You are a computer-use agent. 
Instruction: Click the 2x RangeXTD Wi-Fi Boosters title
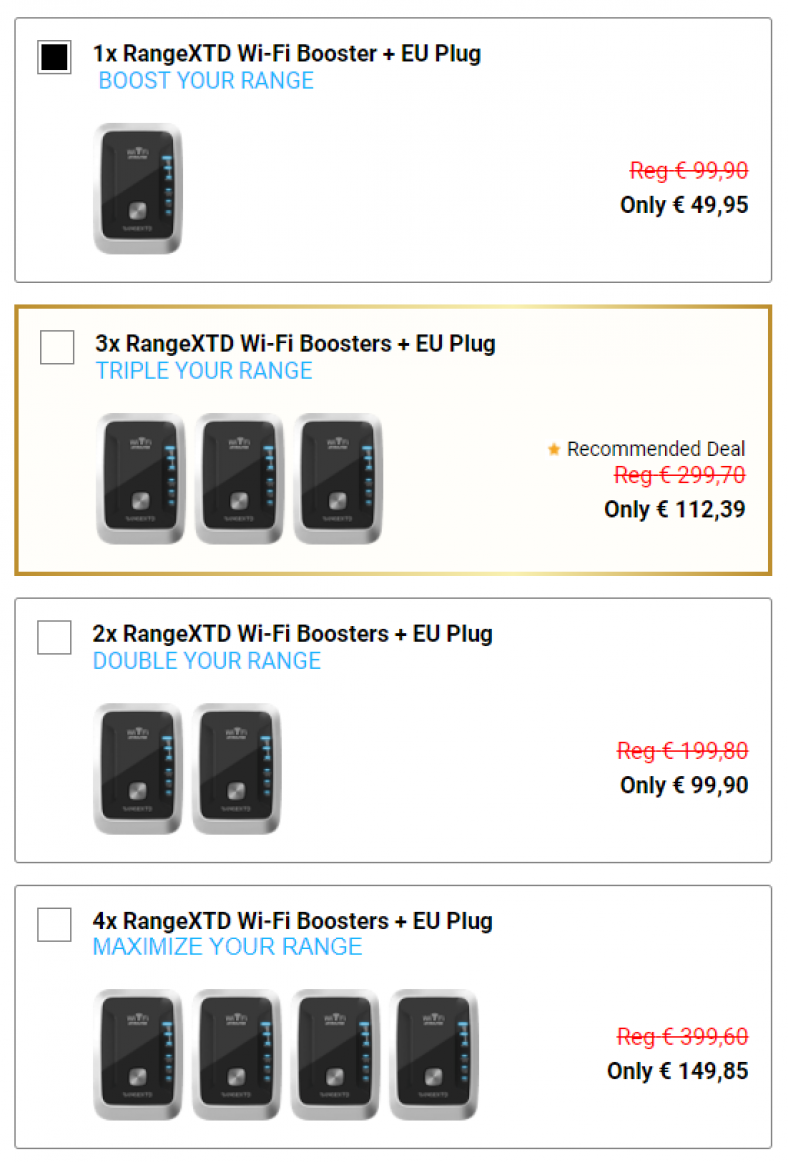[292, 634]
